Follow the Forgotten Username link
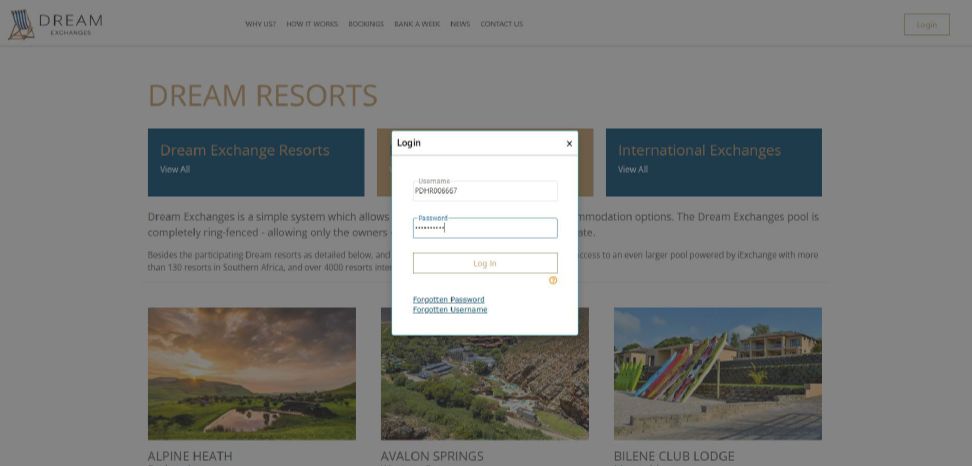 pos(450,310)
